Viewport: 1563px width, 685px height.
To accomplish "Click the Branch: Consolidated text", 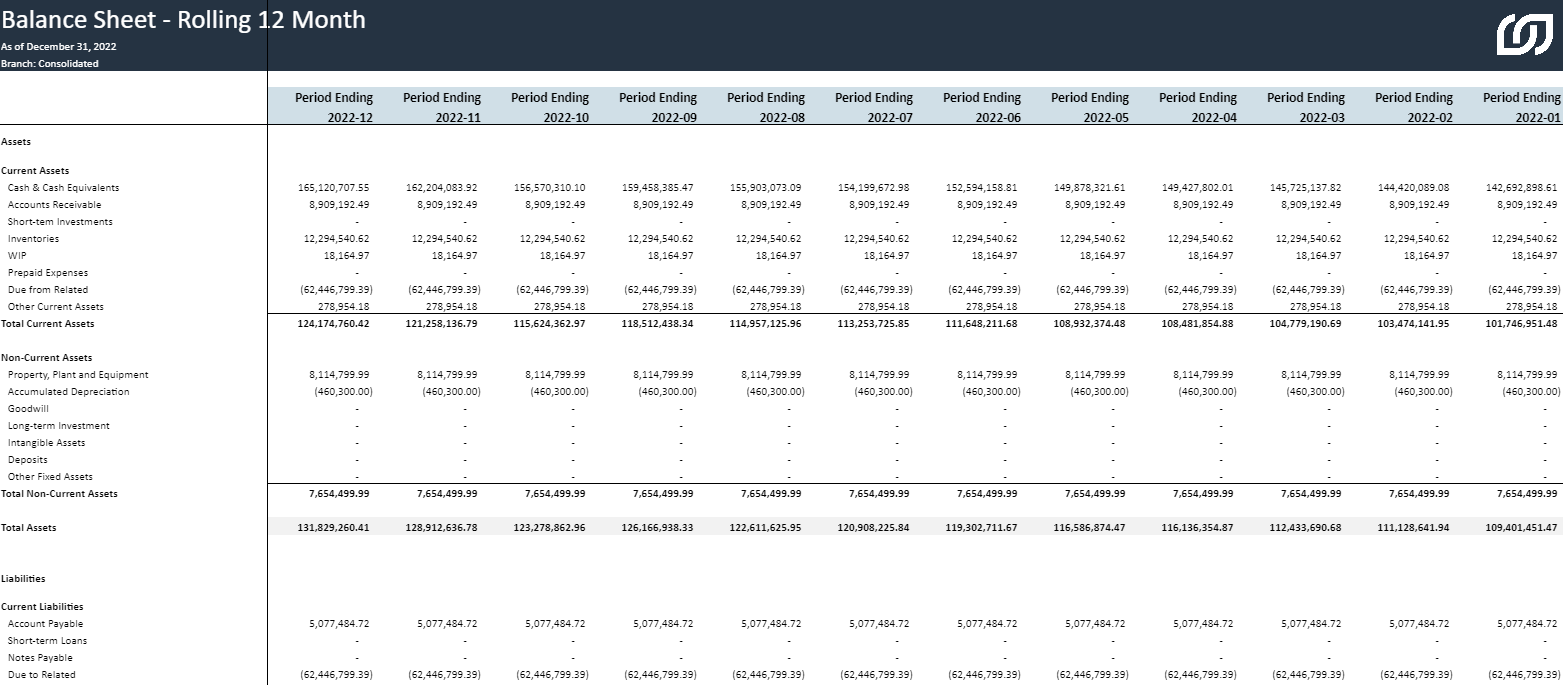I will coord(50,63).
